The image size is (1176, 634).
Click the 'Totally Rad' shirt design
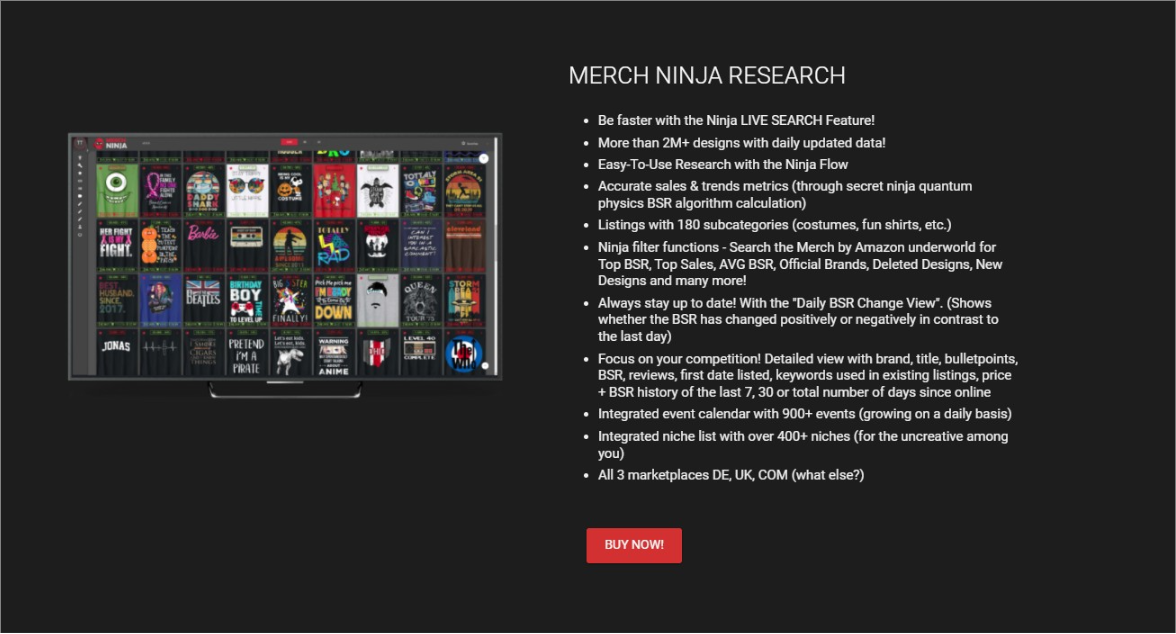coord(333,245)
